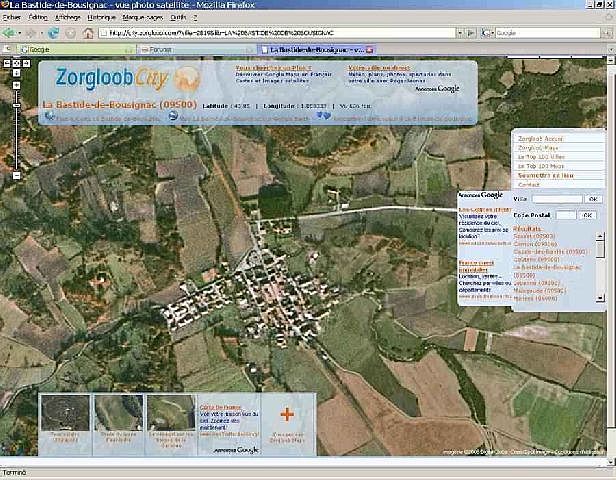The image size is (616, 480).
Task: Click the results list scroll-down arrow
Action: [600, 298]
